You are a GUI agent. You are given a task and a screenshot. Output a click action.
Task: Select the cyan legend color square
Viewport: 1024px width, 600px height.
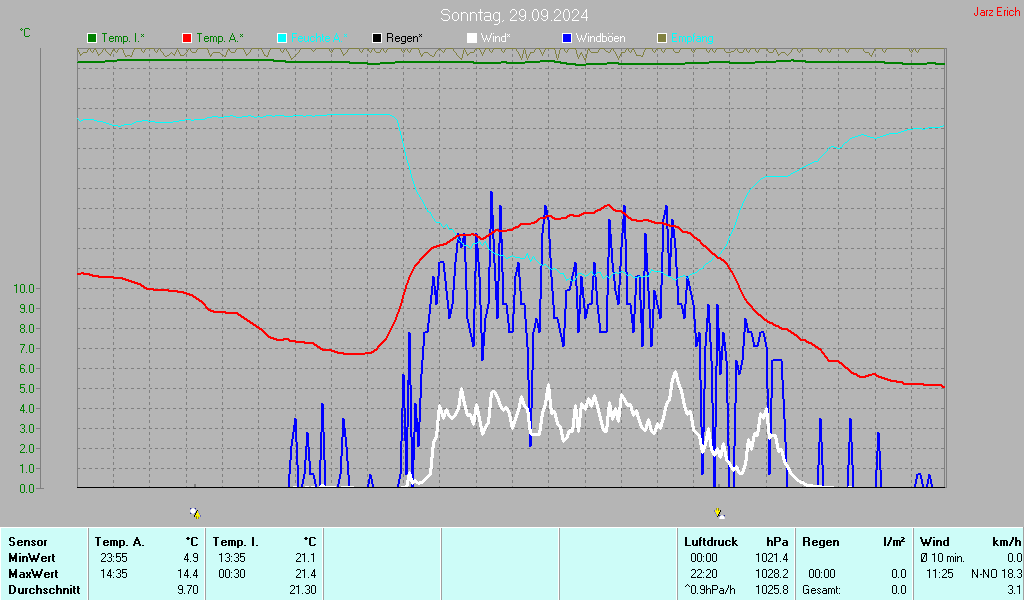[282, 38]
